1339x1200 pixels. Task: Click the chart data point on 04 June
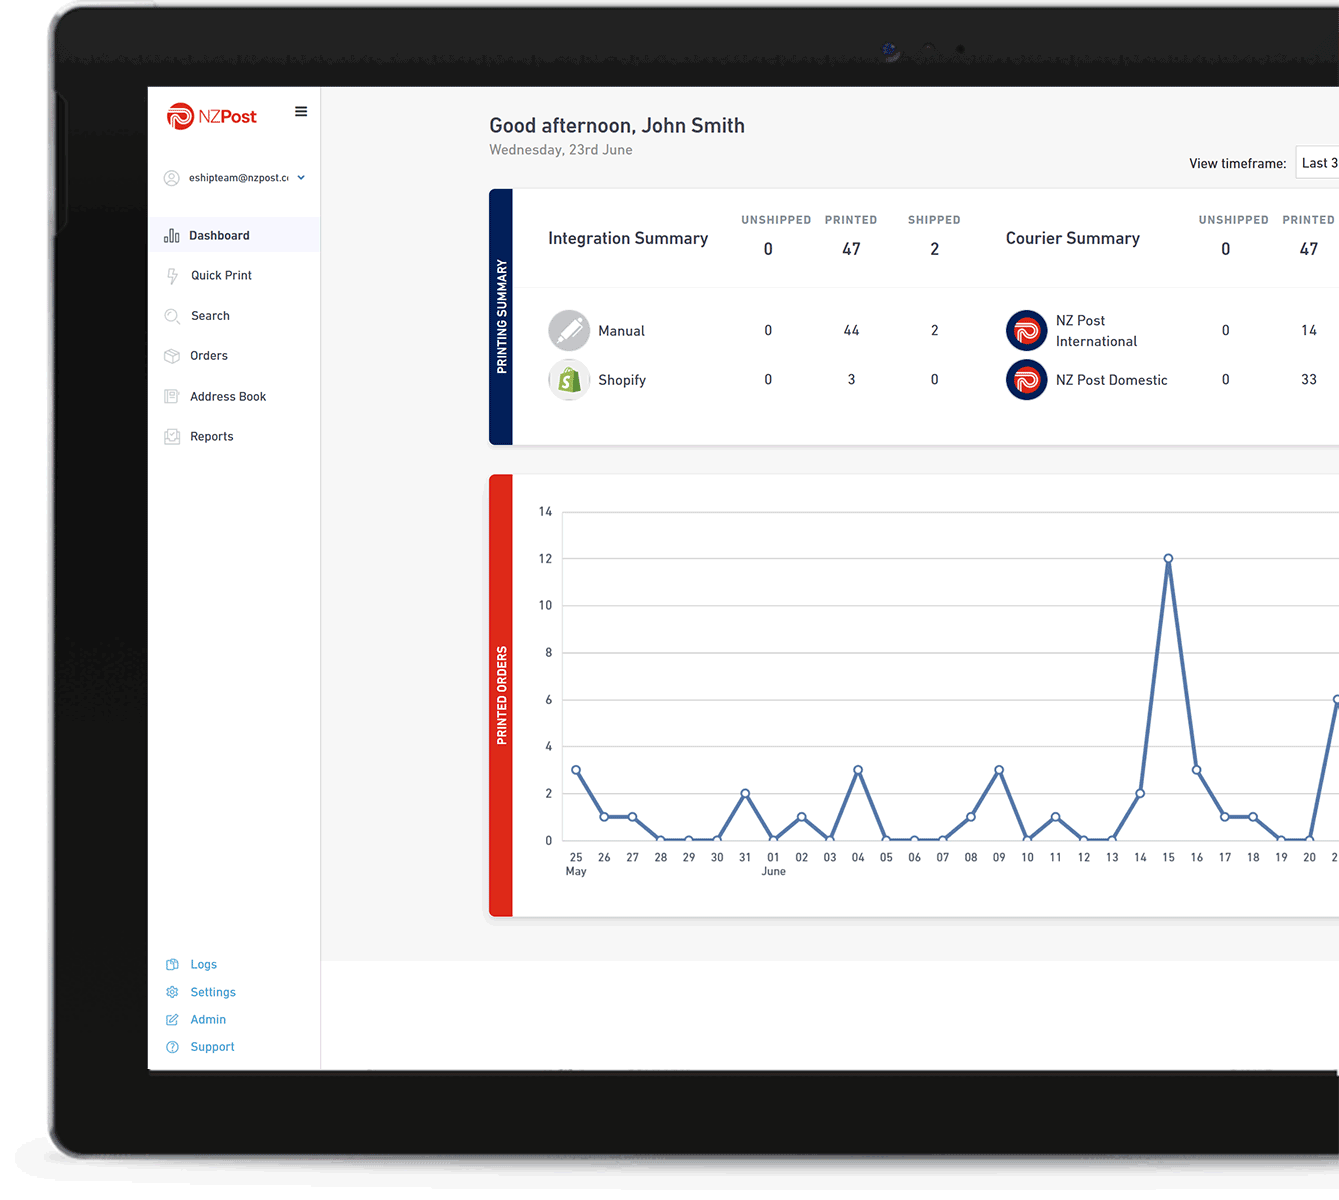pos(858,770)
